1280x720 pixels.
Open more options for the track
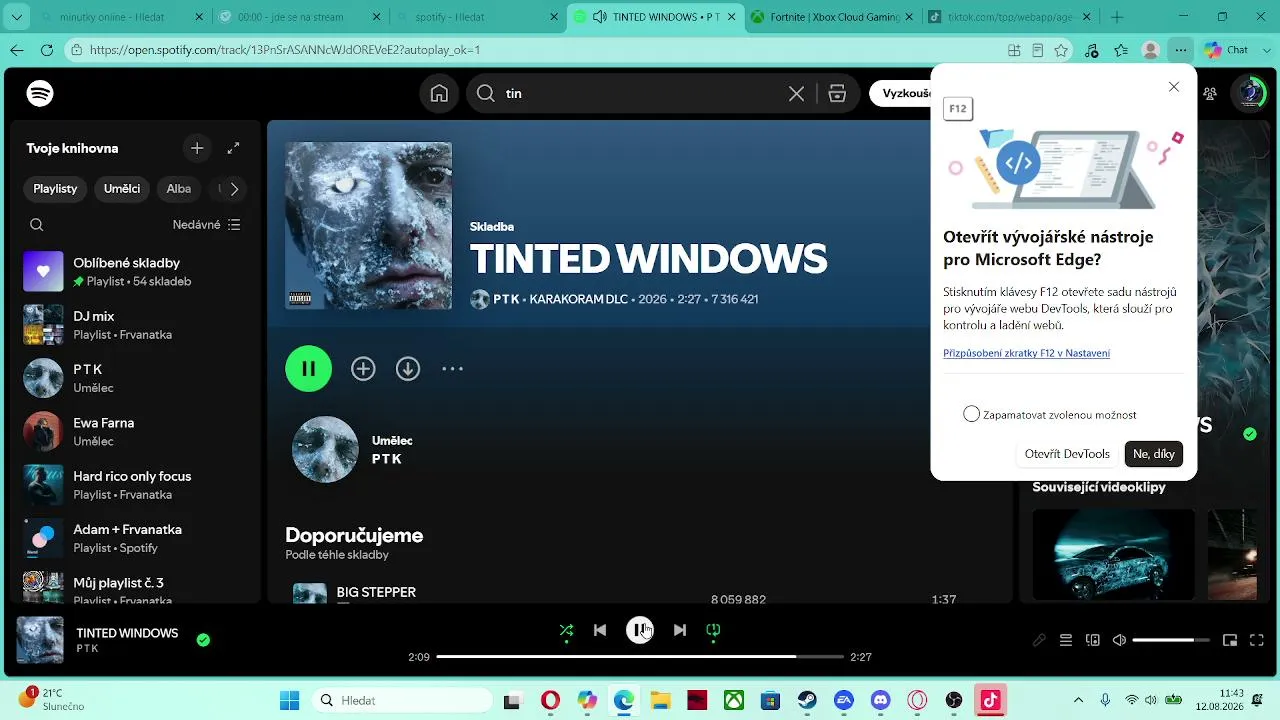click(453, 369)
